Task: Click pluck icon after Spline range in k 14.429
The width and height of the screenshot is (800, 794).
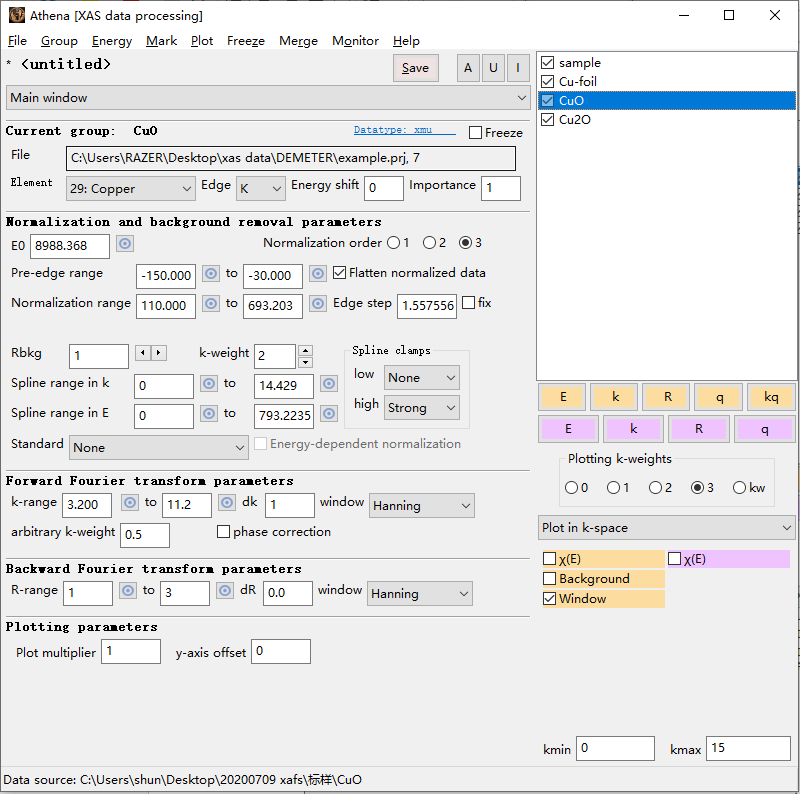Action: [328, 384]
